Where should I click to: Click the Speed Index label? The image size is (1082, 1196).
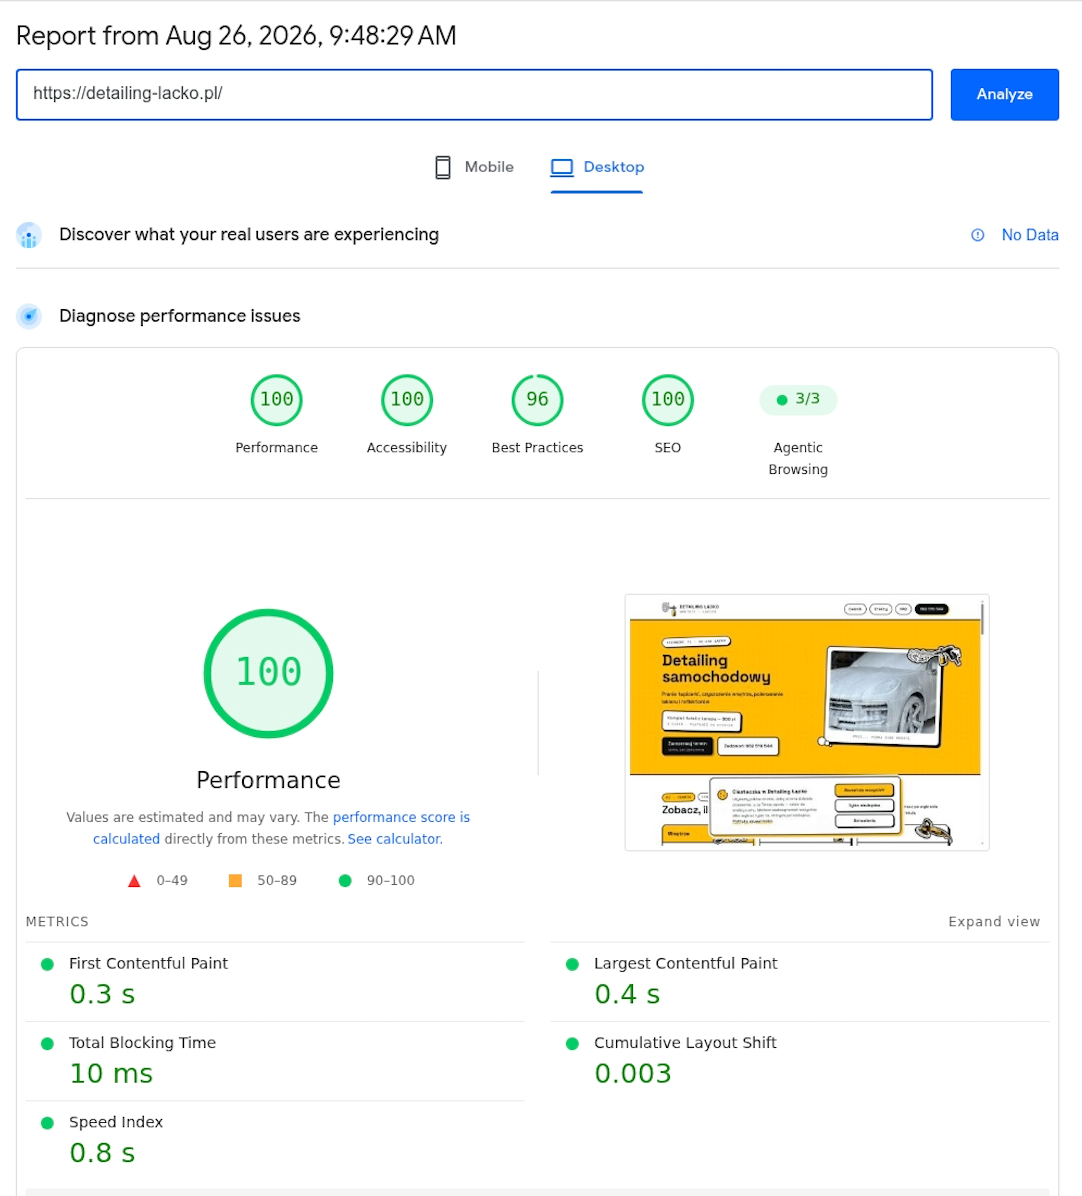[116, 1122]
